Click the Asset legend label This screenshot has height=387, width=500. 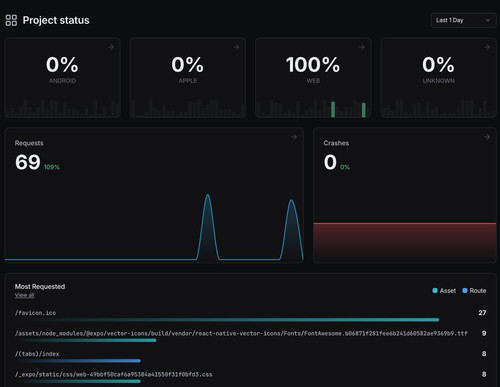(448, 291)
